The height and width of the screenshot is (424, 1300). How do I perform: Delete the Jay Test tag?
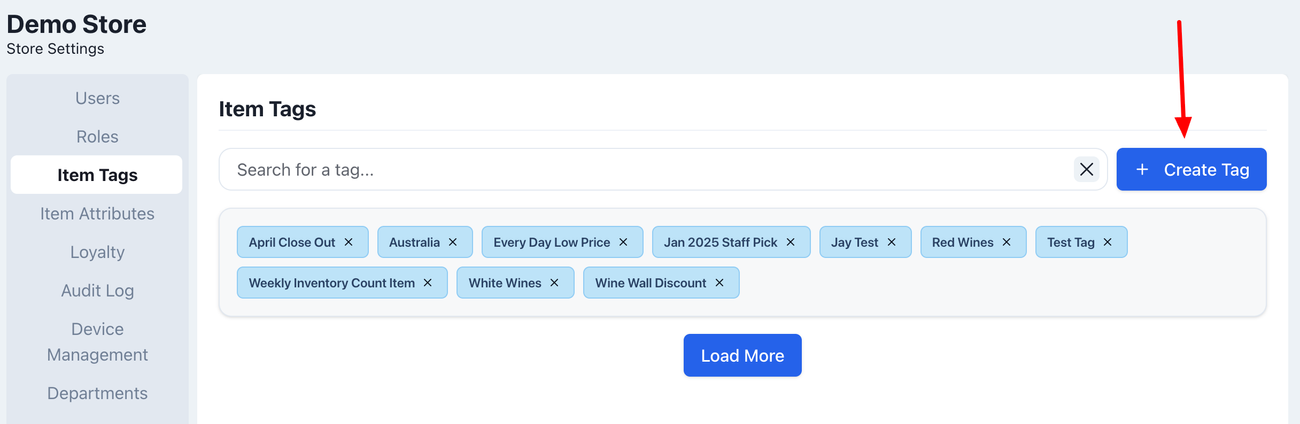click(x=892, y=242)
